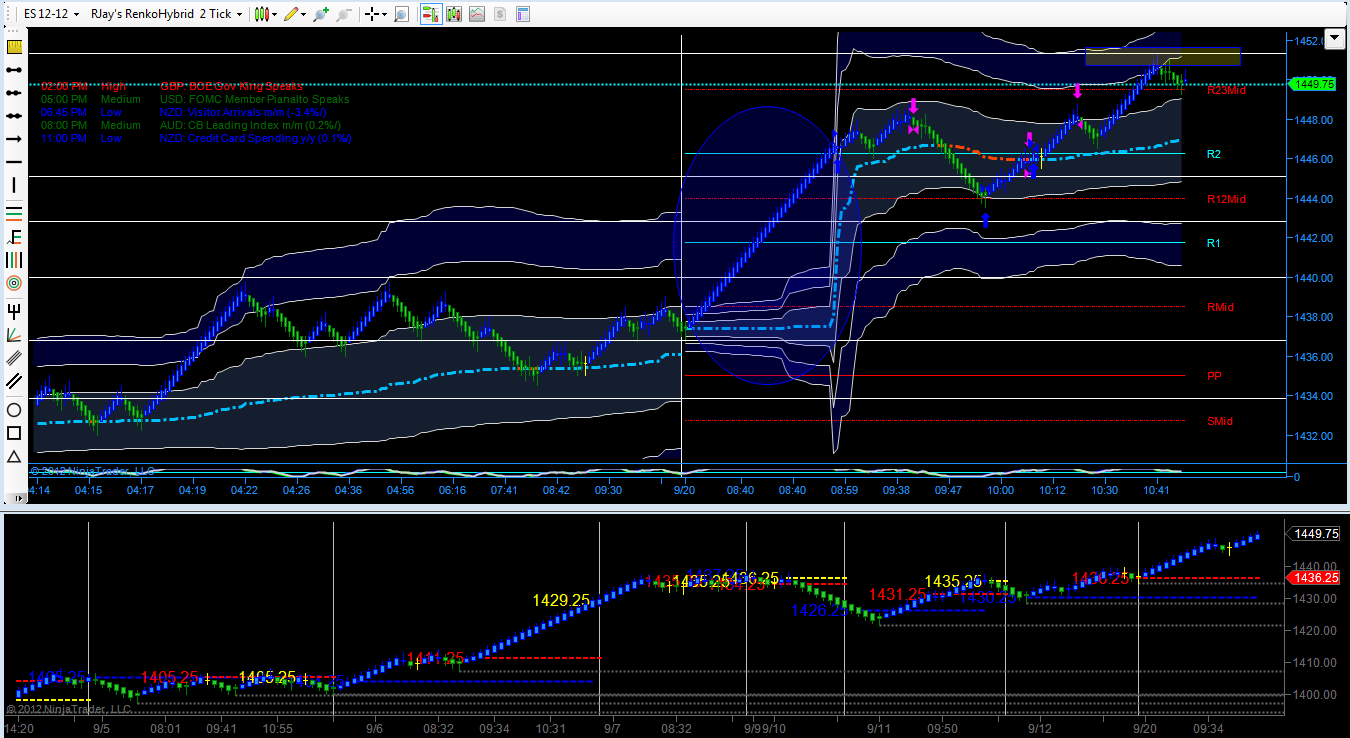
Task: Select the Gann Fan tool
Action: [x=14, y=334]
